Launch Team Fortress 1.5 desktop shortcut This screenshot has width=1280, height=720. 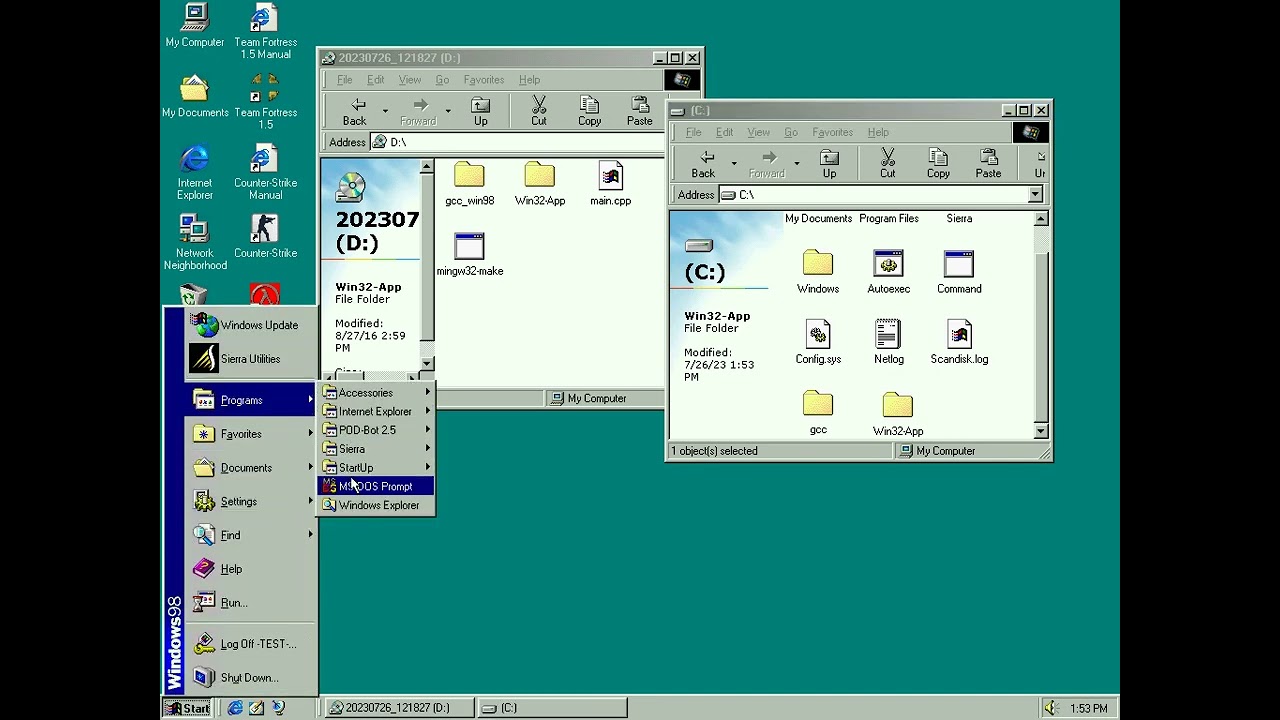tap(265, 101)
